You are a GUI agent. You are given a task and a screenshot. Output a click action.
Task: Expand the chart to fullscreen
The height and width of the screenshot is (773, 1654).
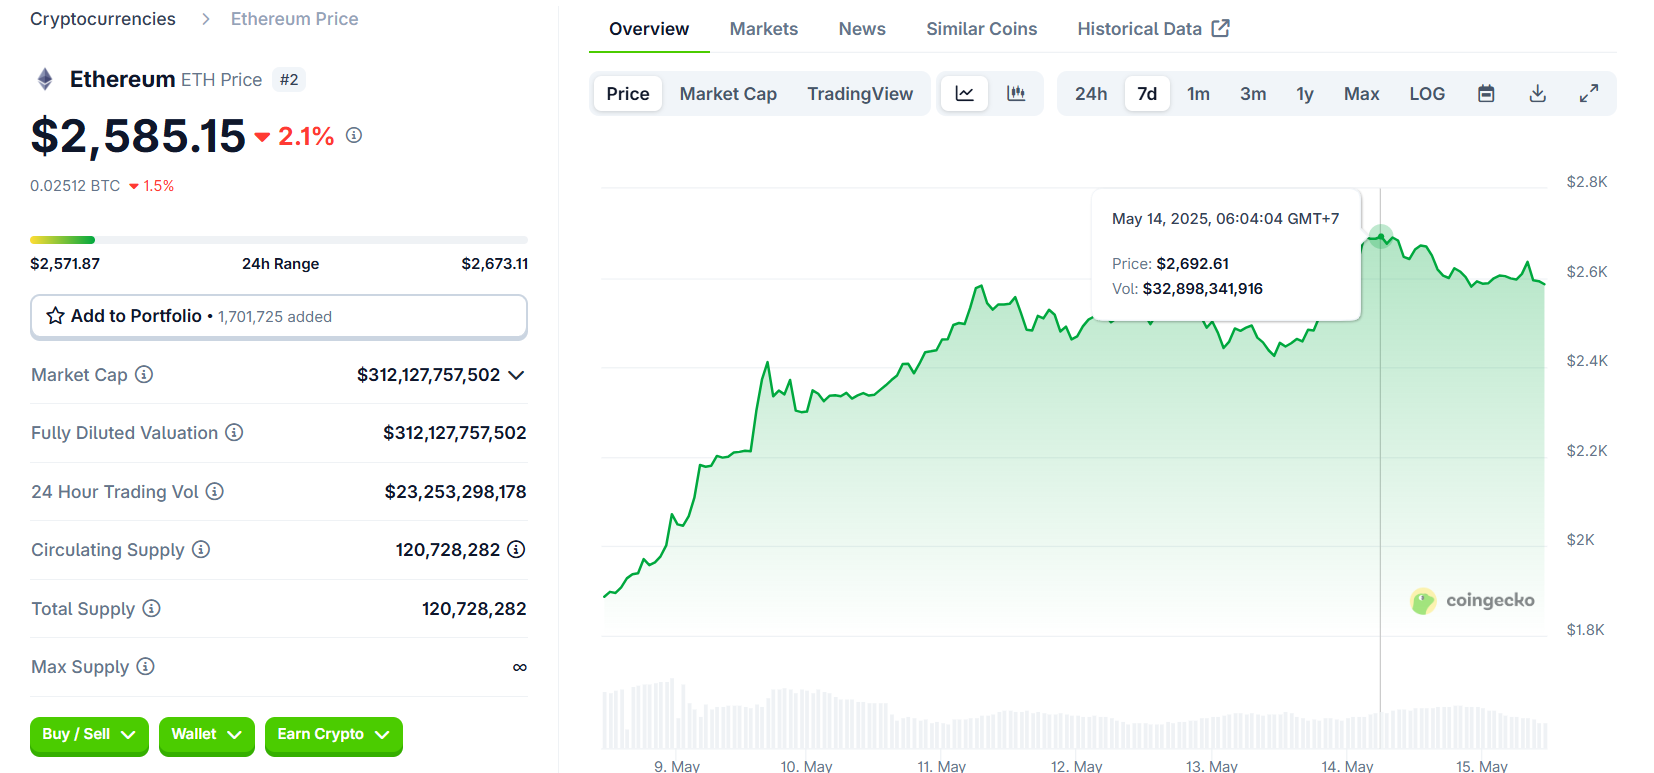(x=1589, y=93)
